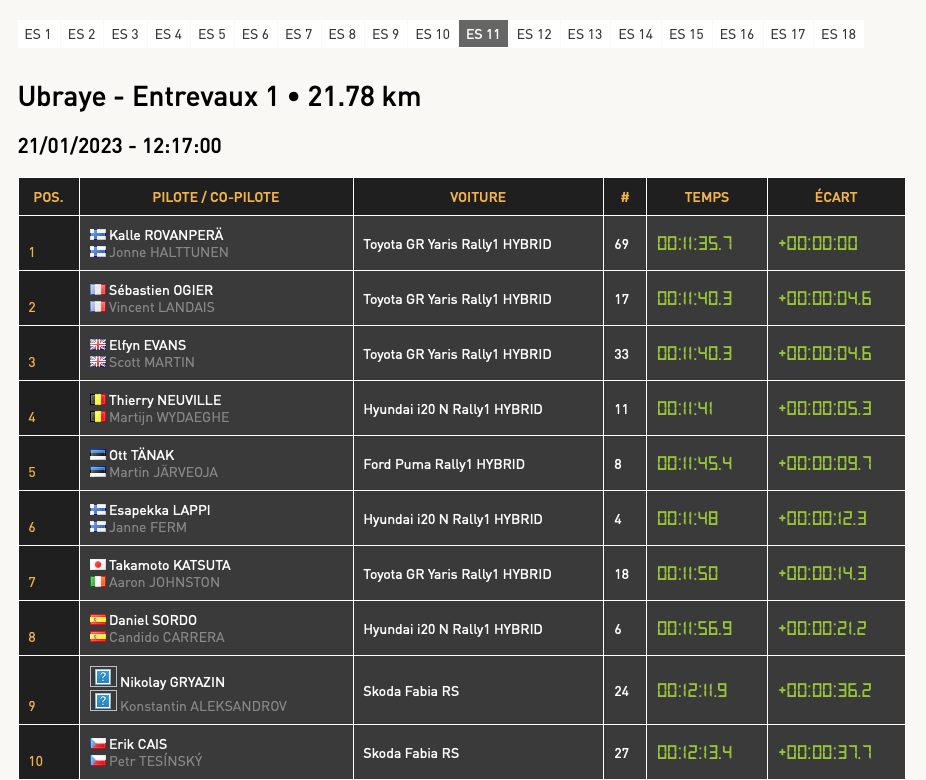Click the date 21/01/2023 - 12:17:00
Image resolution: width=926 pixels, height=780 pixels.
click(x=120, y=145)
